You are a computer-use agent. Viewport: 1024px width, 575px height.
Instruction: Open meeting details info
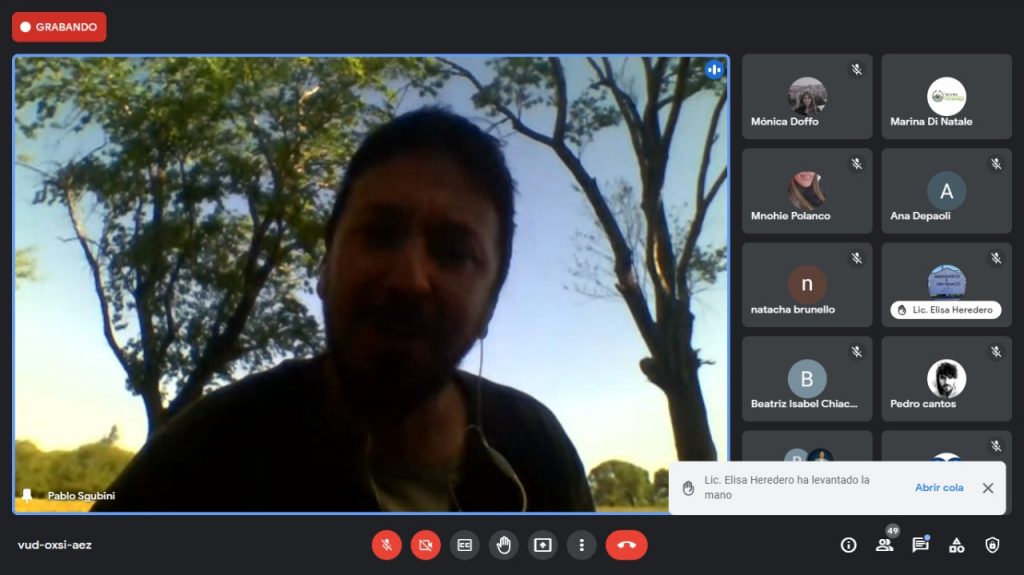pyautogui.click(x=848, y=545)
